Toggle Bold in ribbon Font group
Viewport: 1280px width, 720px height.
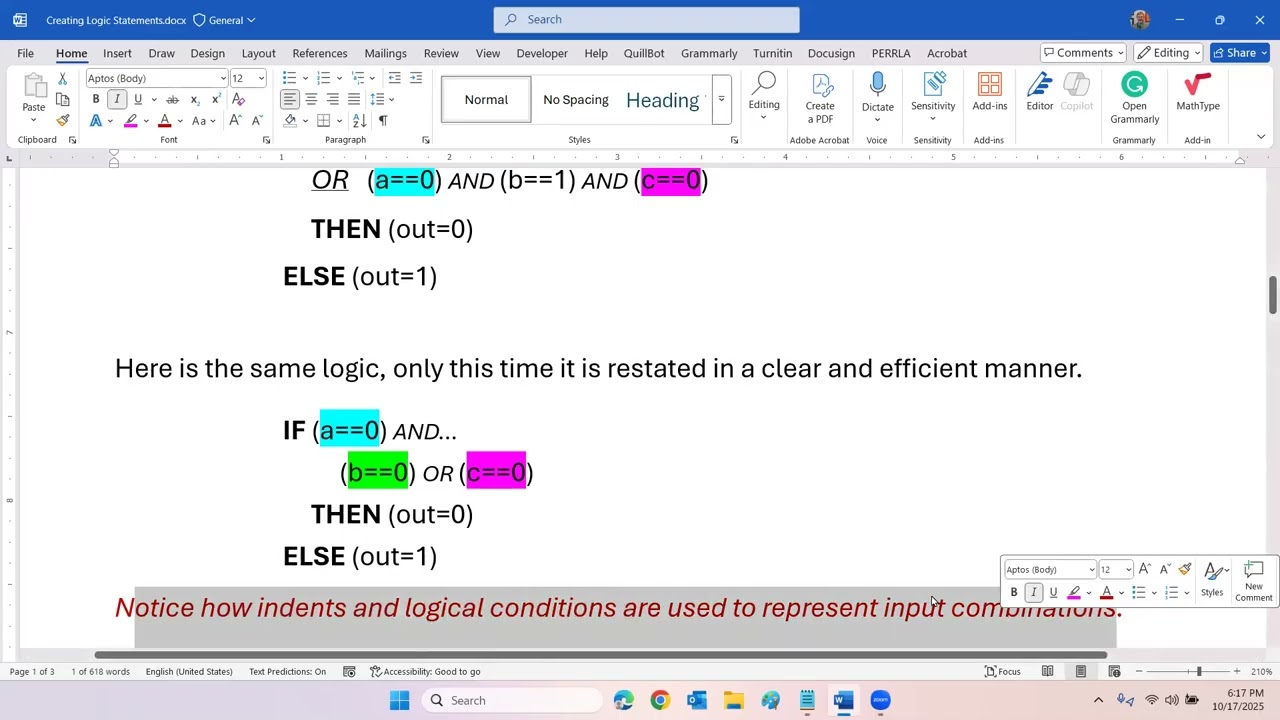click(x=96, y=99)
